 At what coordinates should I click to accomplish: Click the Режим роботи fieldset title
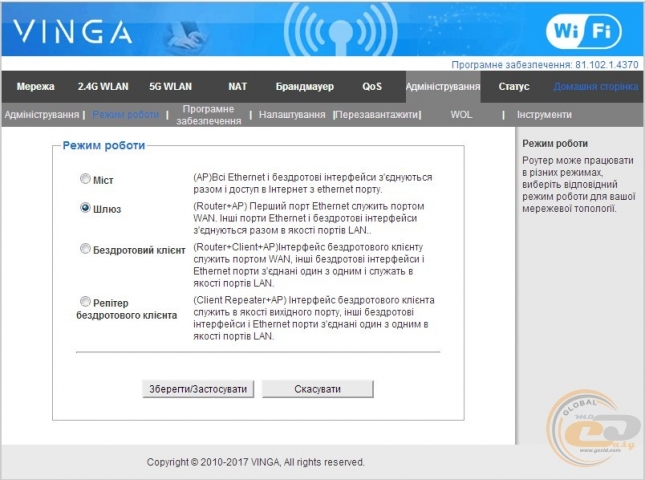pos(104,145)
